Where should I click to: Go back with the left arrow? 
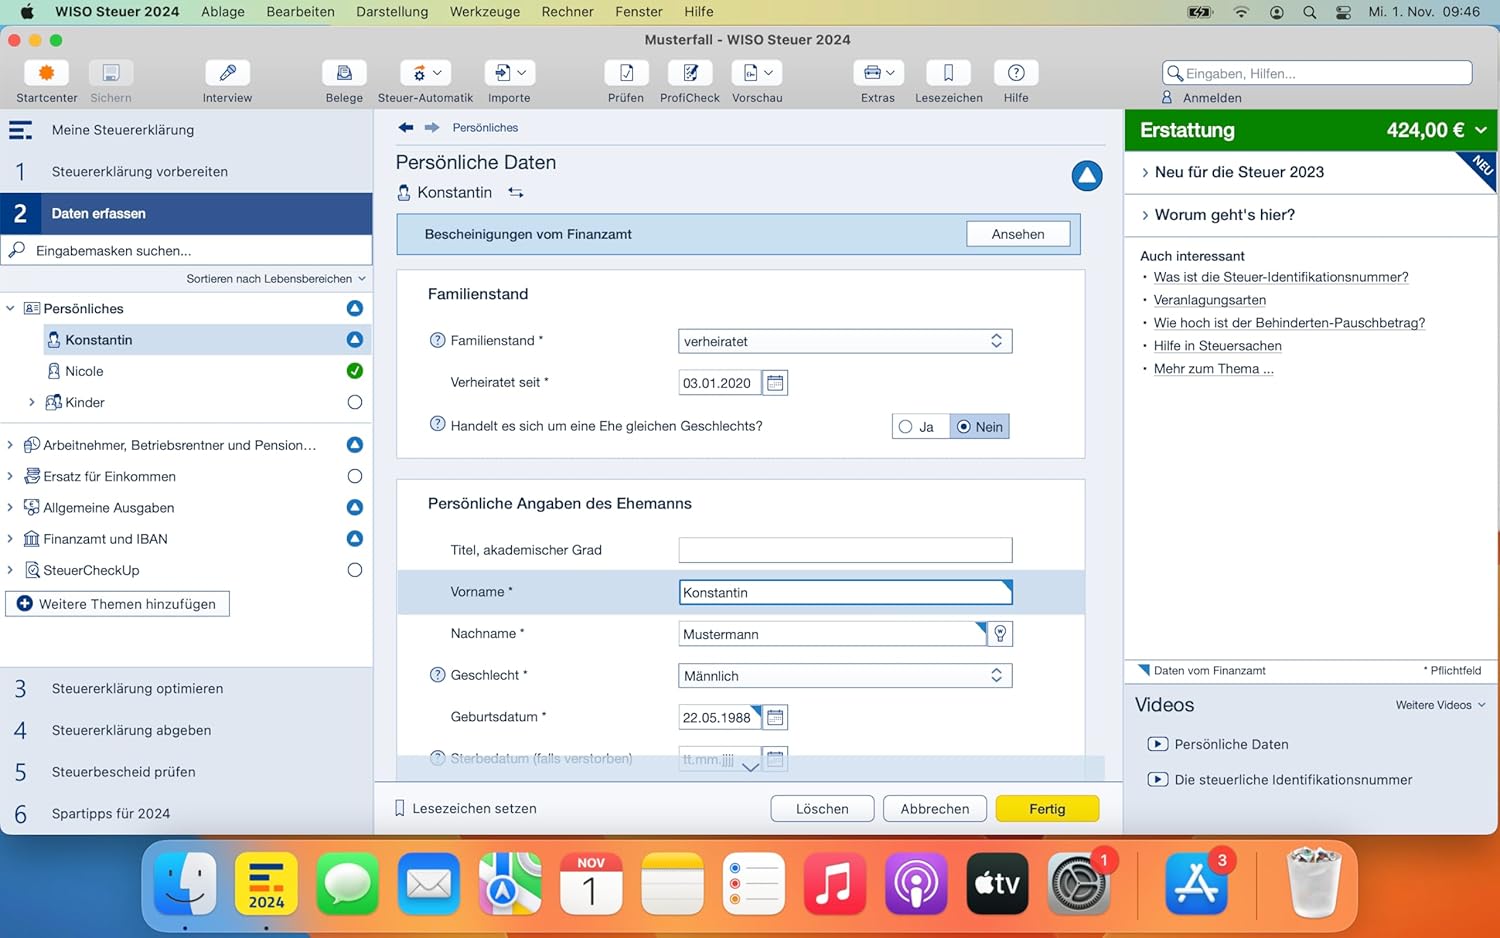click(405, 127)
